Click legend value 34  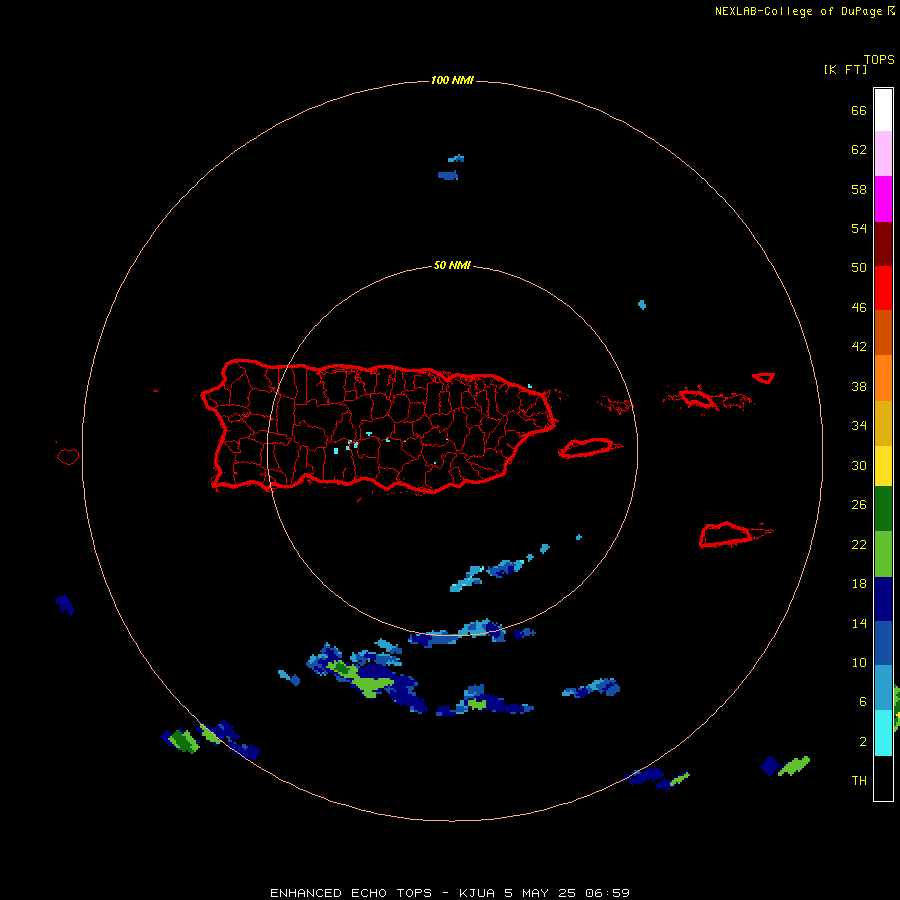[x=859, y=426]
